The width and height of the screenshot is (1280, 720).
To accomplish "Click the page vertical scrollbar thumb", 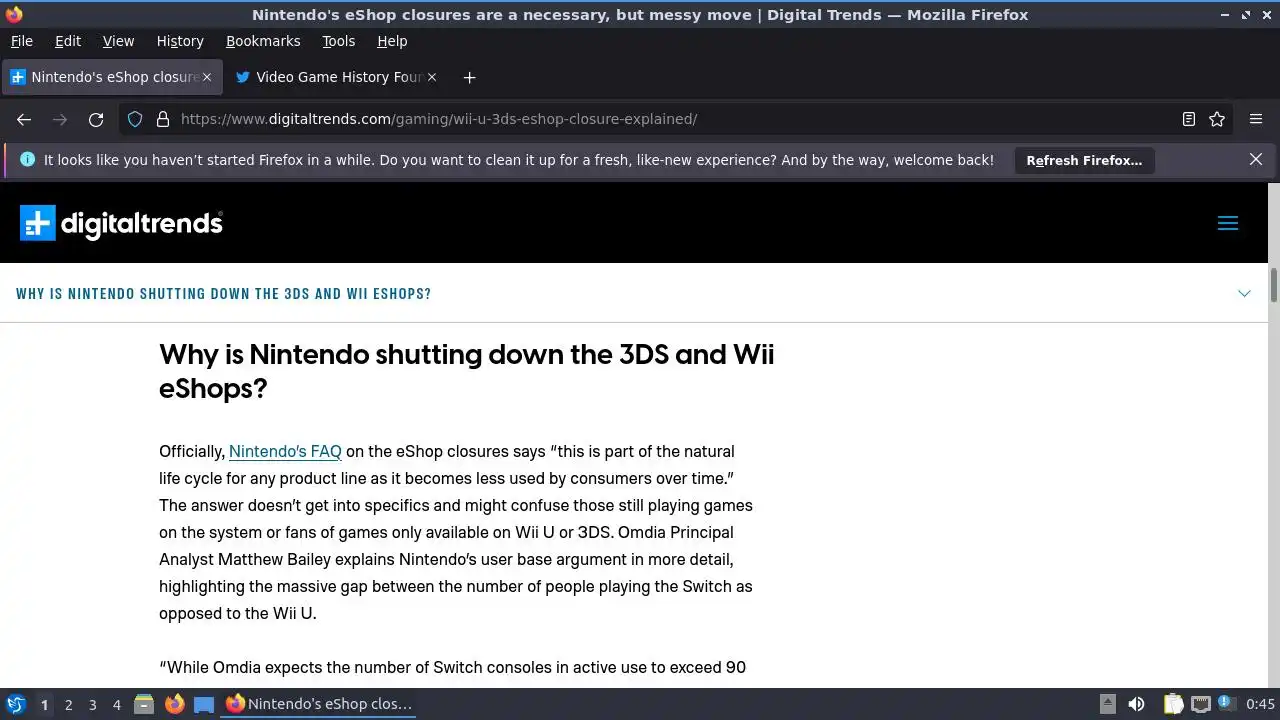I will pyautogui.click(x=1274, y=285).
